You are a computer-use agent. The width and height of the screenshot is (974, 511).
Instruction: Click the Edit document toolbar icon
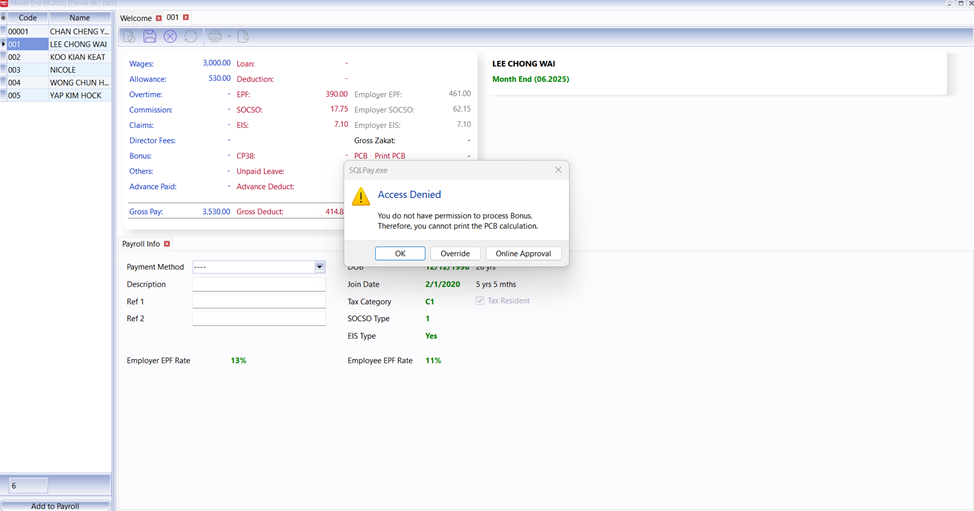(129, 36)
